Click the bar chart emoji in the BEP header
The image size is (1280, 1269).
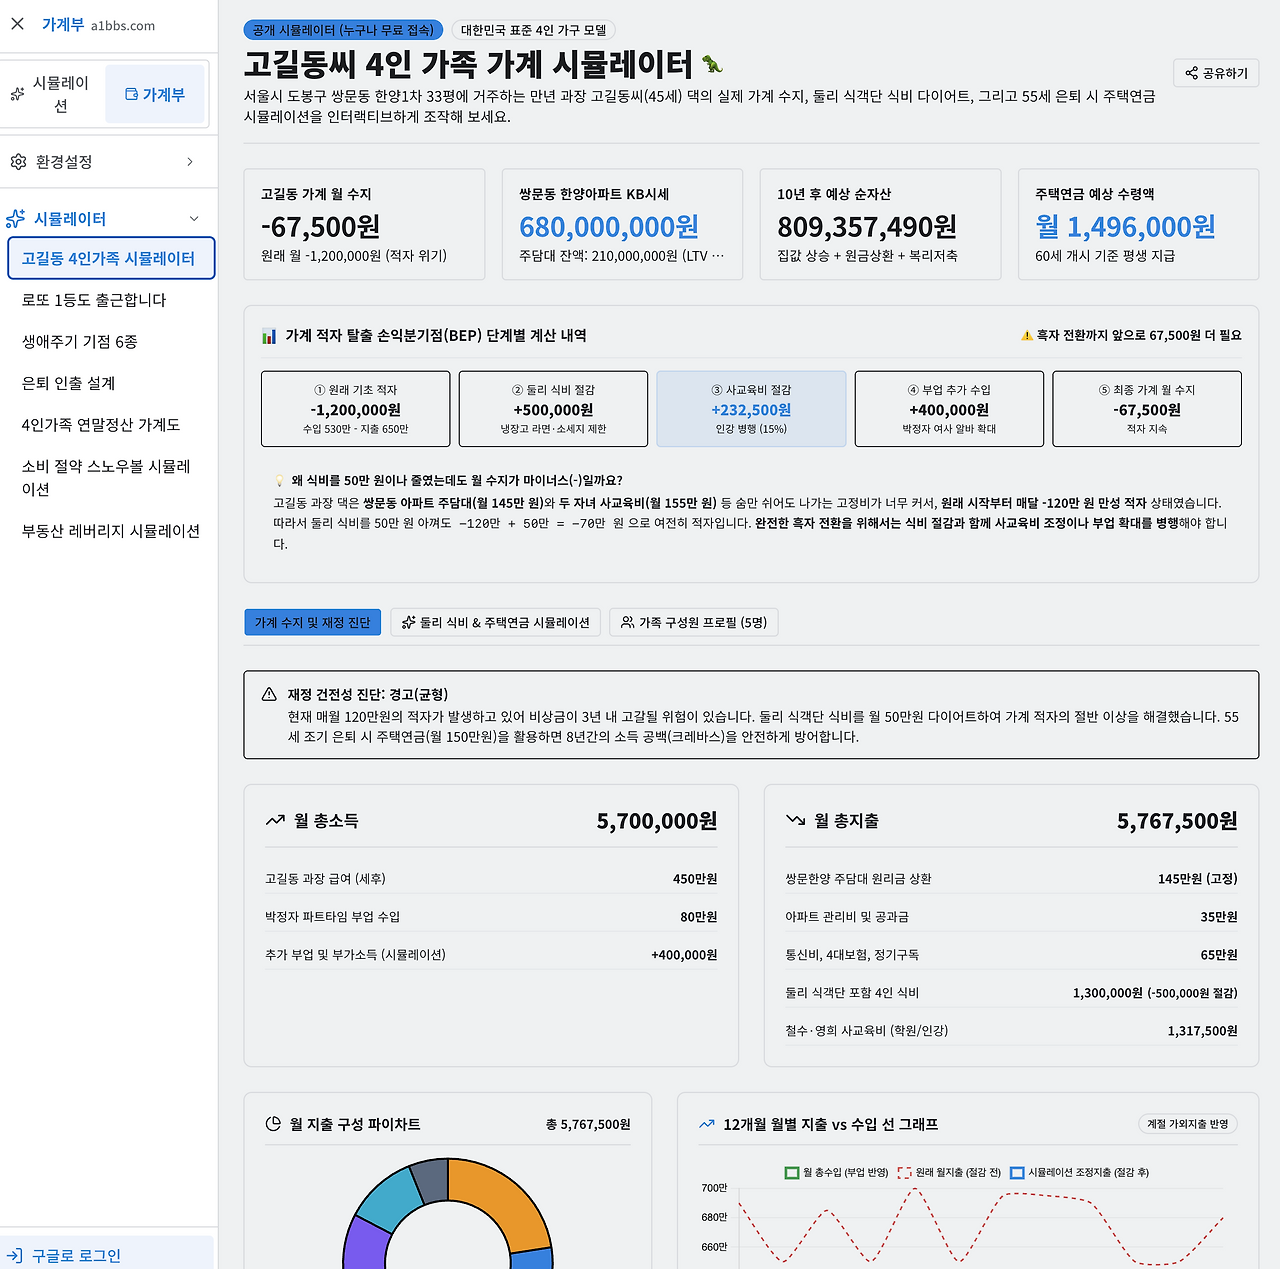[x=269, y=336]
